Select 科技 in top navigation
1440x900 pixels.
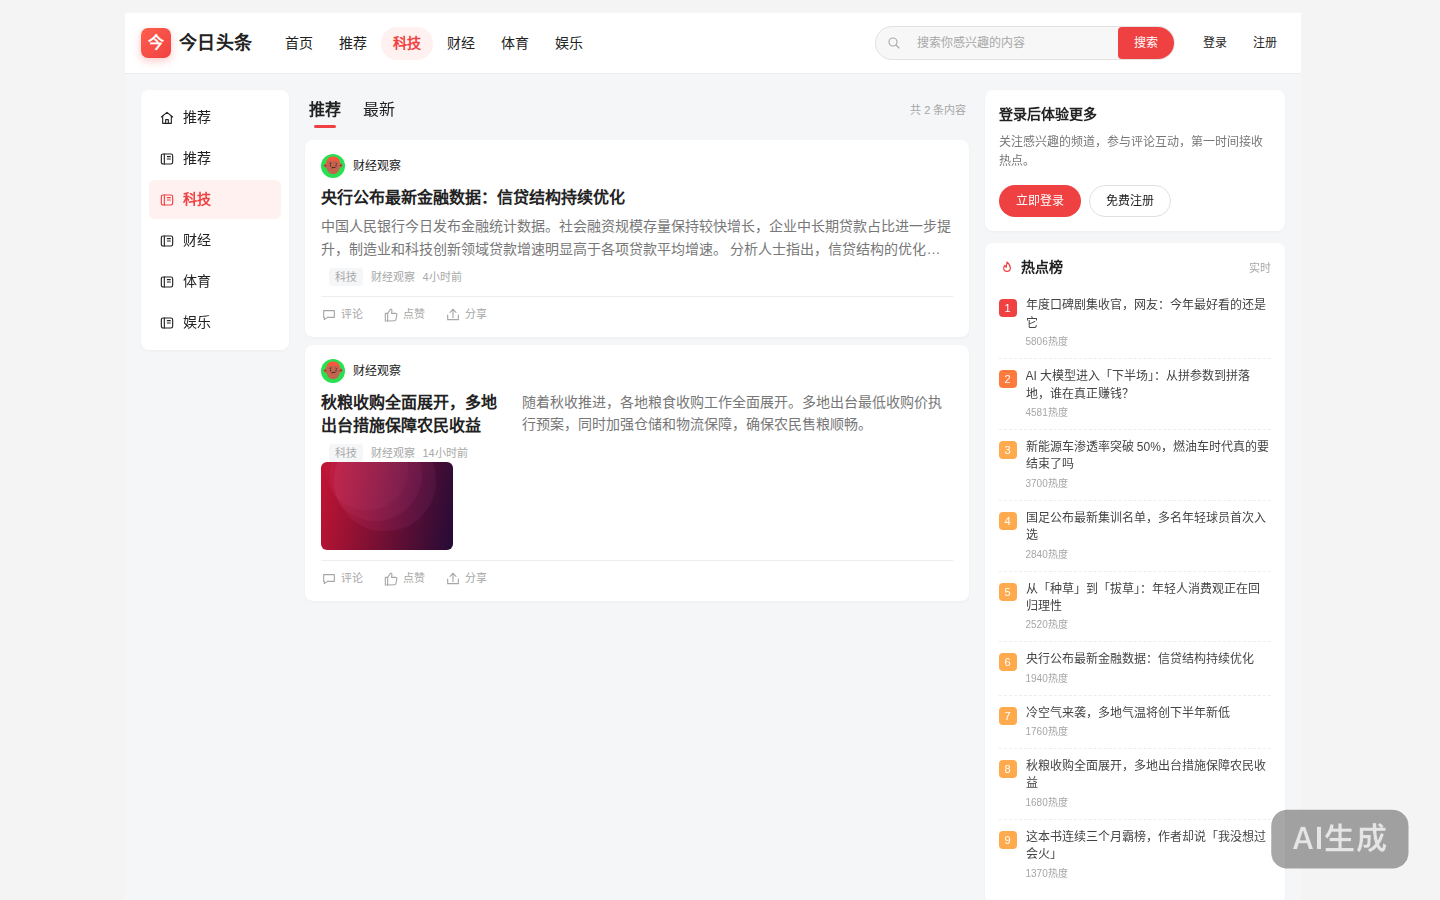pyautogui.click(x=407, y=43)
